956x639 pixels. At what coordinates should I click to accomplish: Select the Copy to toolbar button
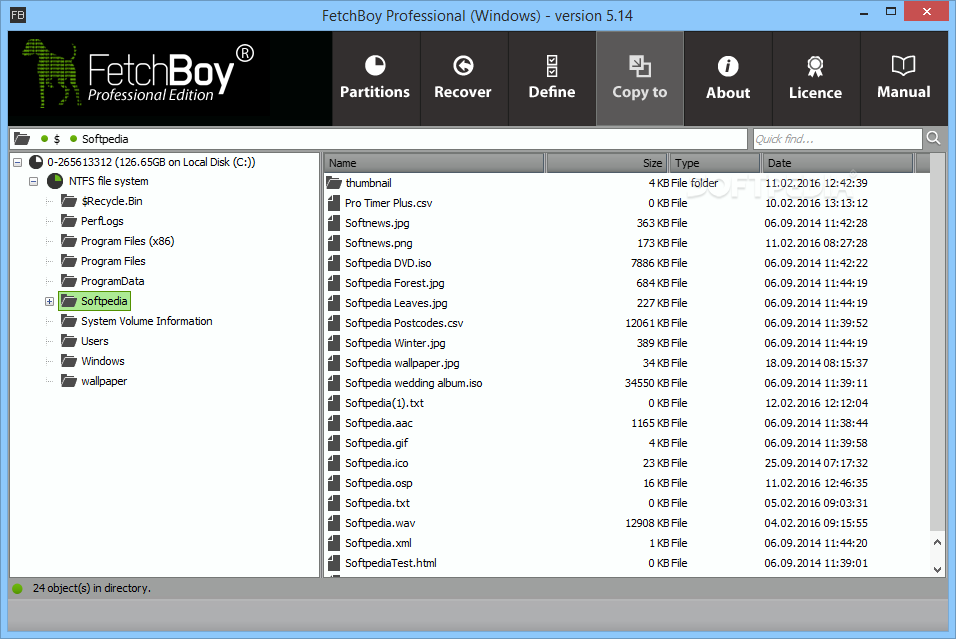640,78
